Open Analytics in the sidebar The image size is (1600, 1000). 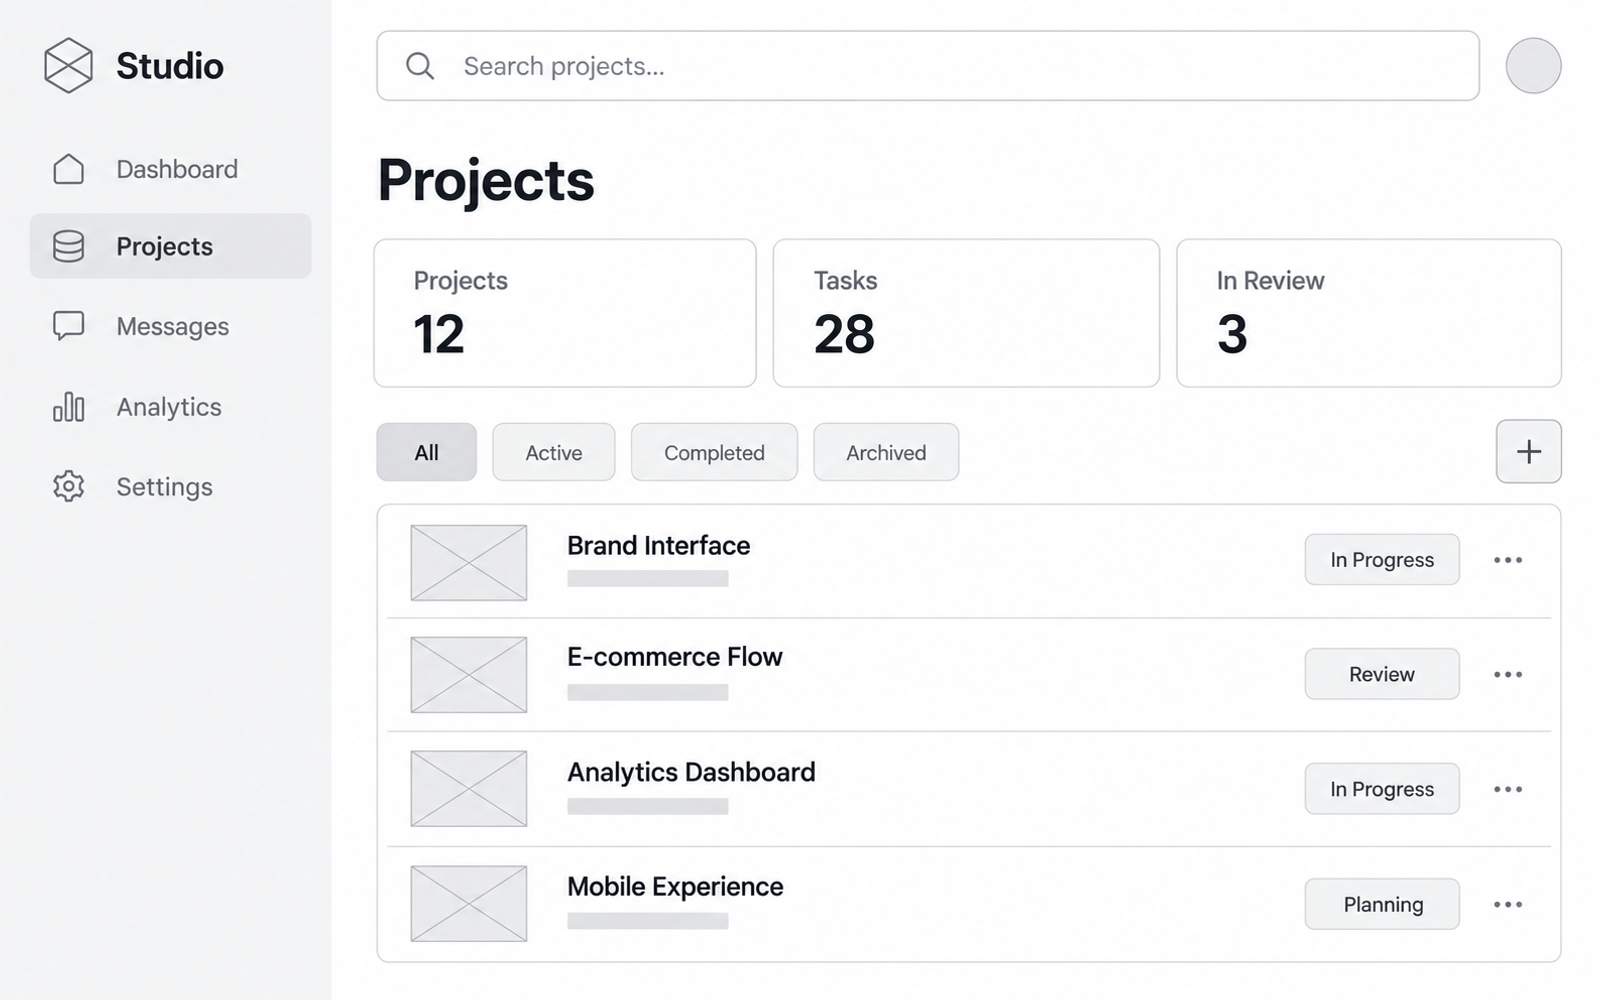(169, 407)
